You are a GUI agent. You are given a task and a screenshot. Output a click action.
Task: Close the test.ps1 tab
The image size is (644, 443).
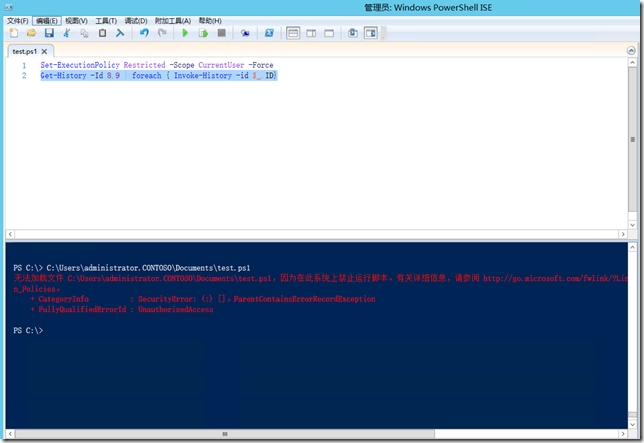point(44,51)
